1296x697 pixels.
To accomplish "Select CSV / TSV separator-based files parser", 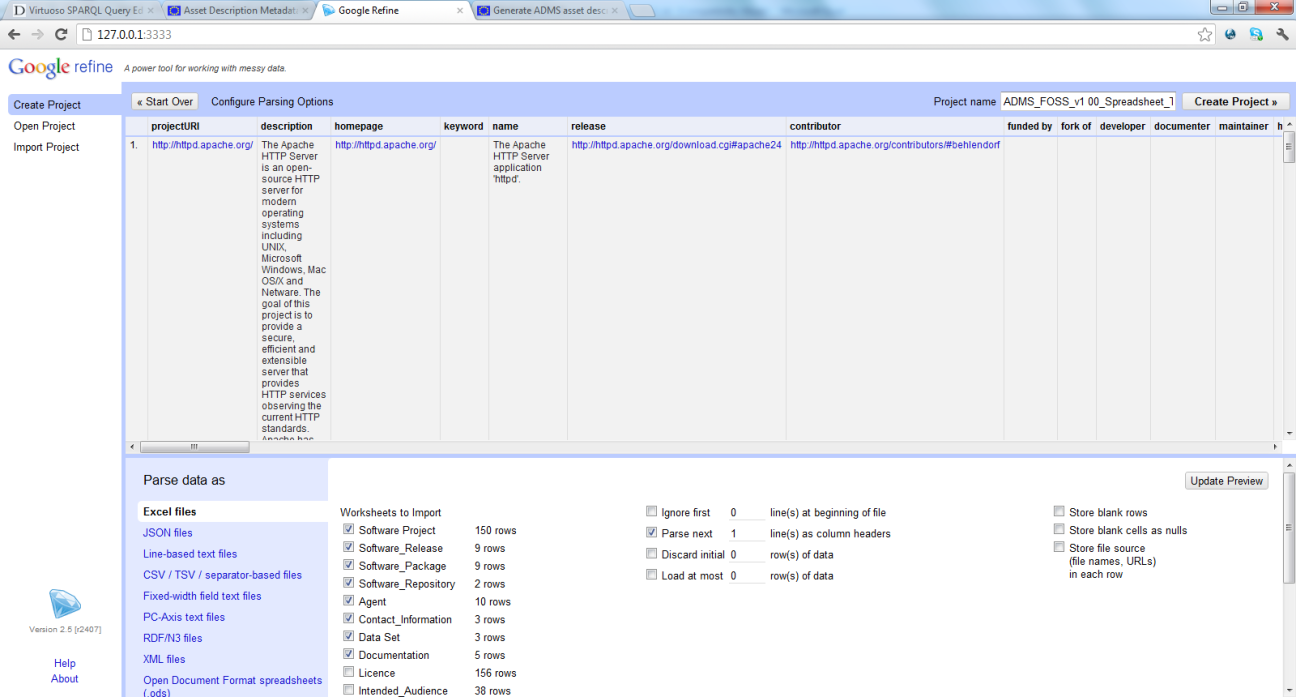I will (x=222, y=575).
